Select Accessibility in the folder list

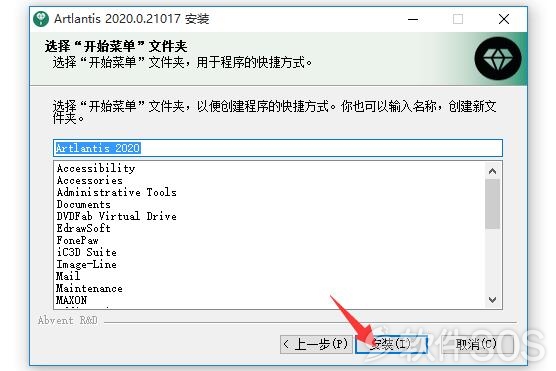96,168
